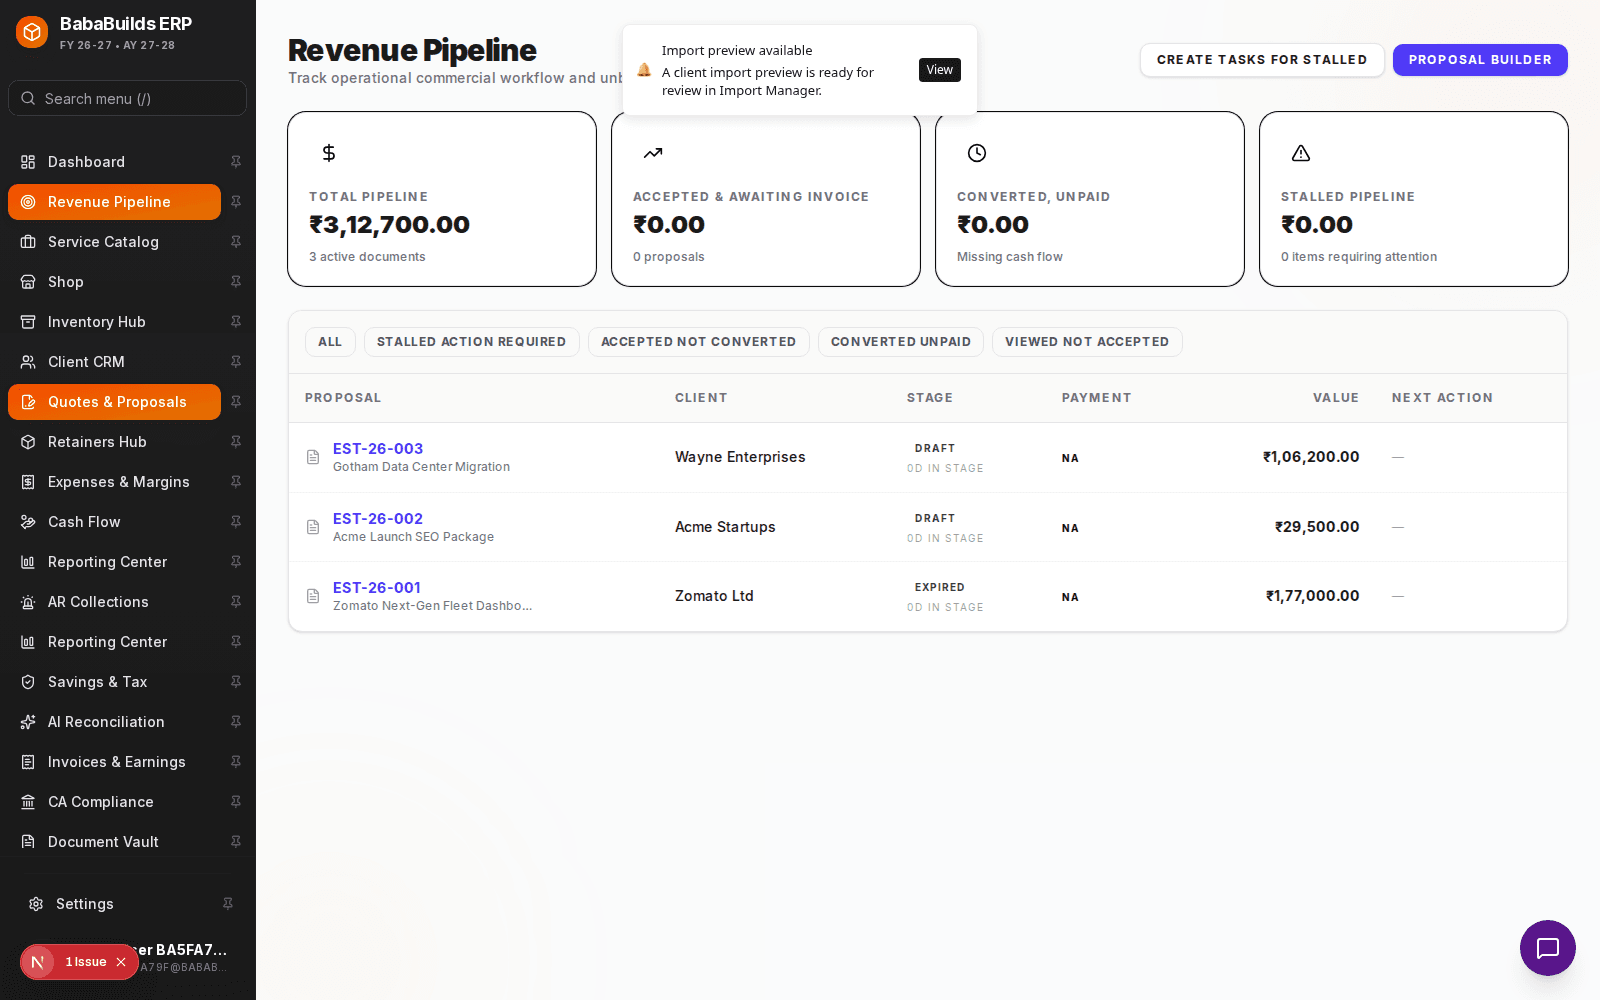1600x1000 pixels.
Task: Open the chat bubble widget
Action: (1548, 948)
